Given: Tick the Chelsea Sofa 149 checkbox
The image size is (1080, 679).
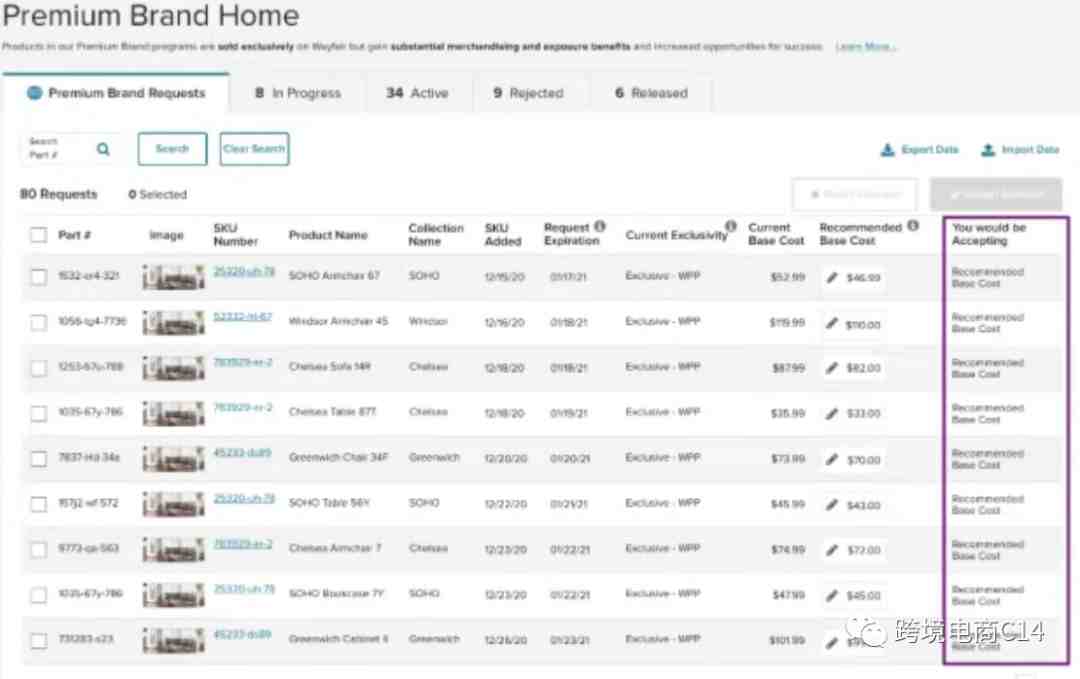Looking at the screenshot, I should [39, 368].
